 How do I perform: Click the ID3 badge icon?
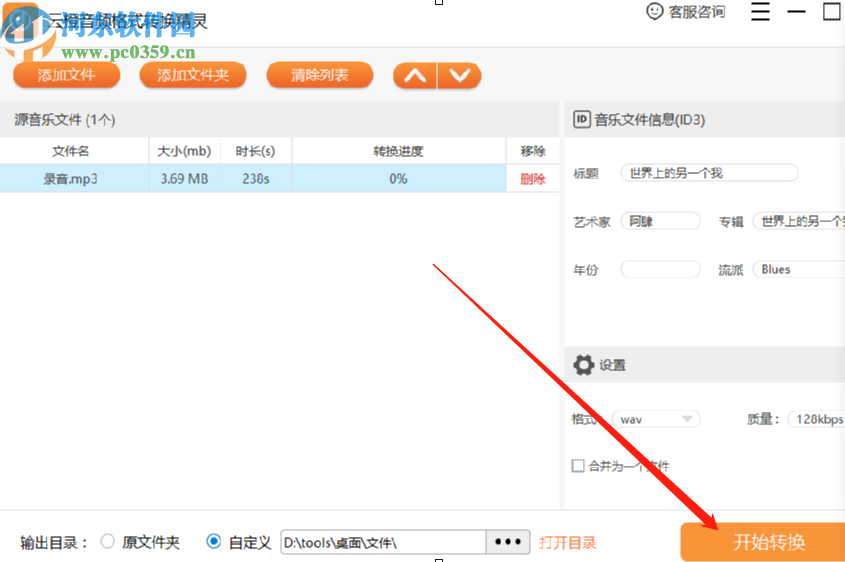581,119
